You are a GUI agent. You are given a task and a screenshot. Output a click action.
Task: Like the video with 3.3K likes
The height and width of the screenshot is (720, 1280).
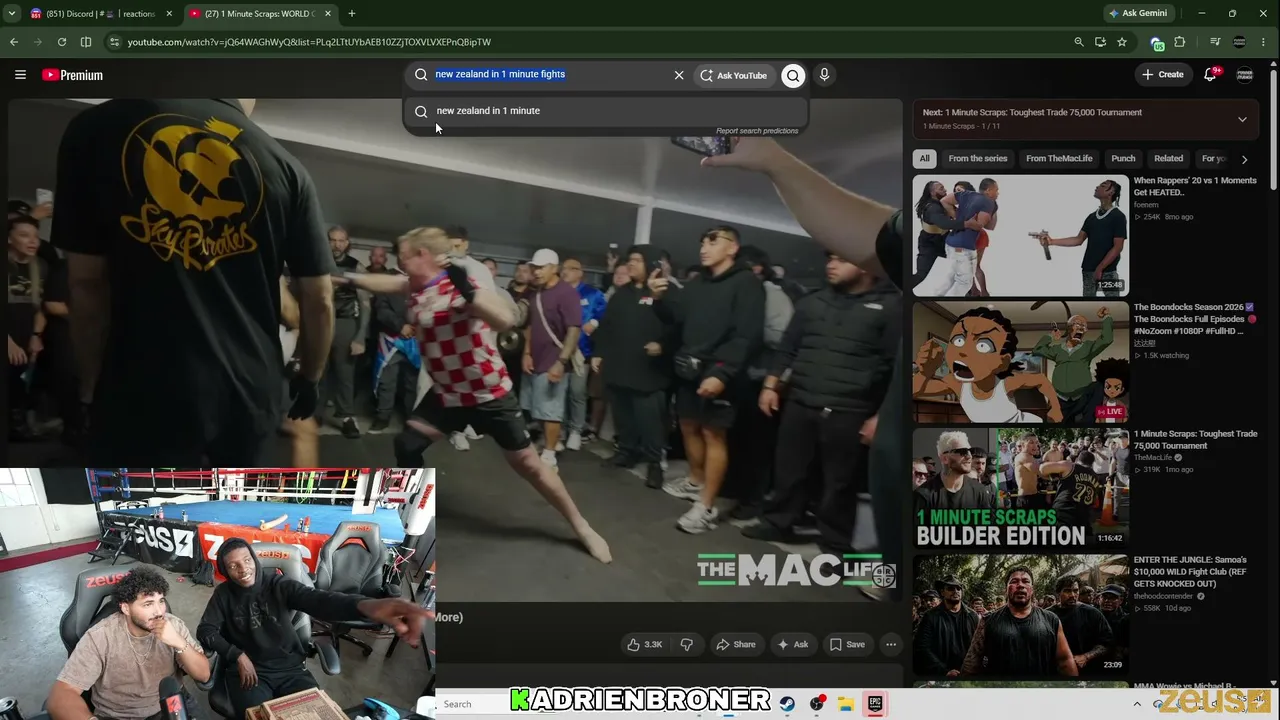[x=644, y=645]
